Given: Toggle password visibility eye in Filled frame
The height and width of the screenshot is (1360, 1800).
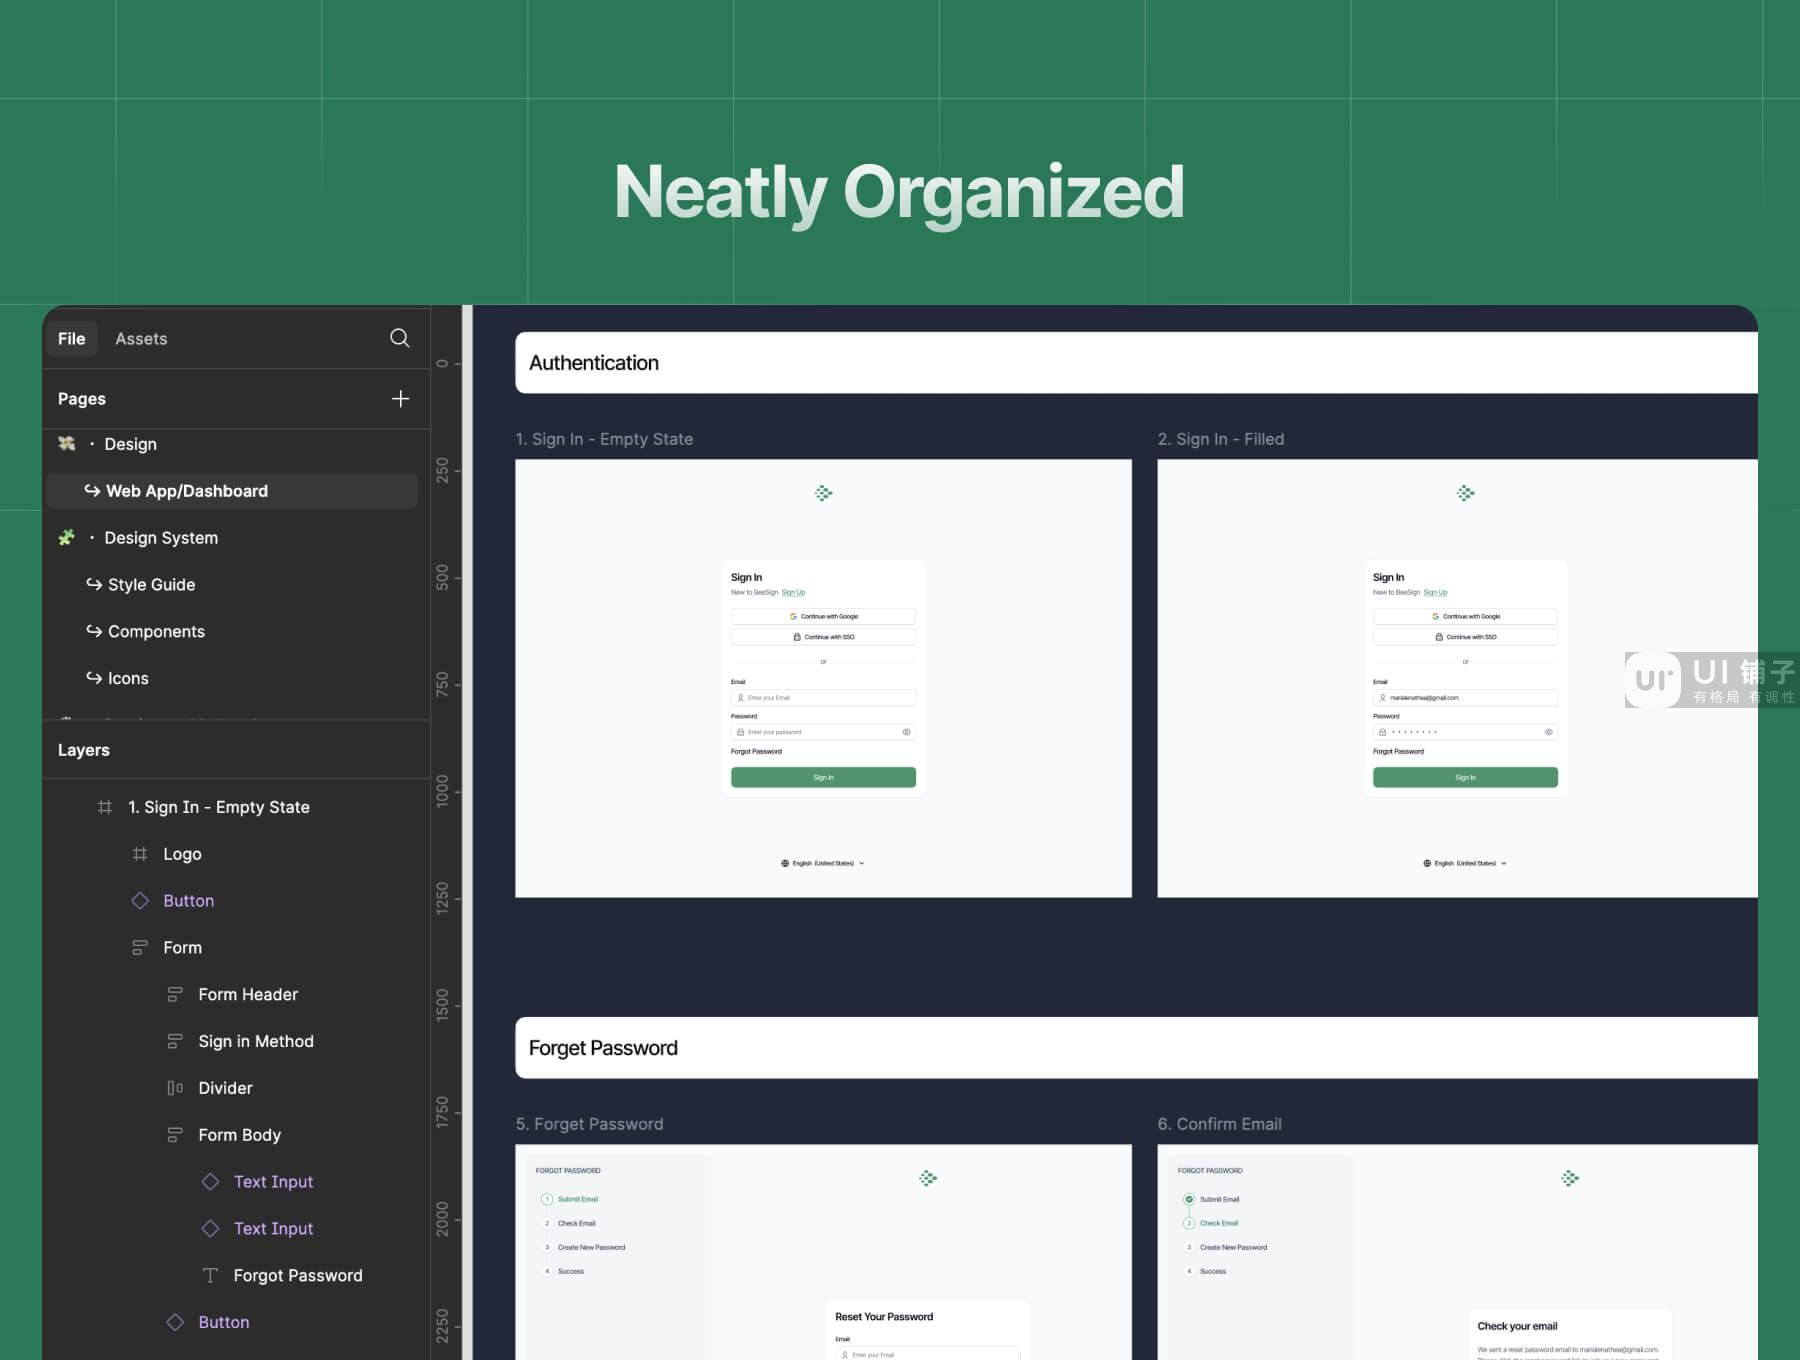Looking at the screenshot, I should [x=1549, y=732].
